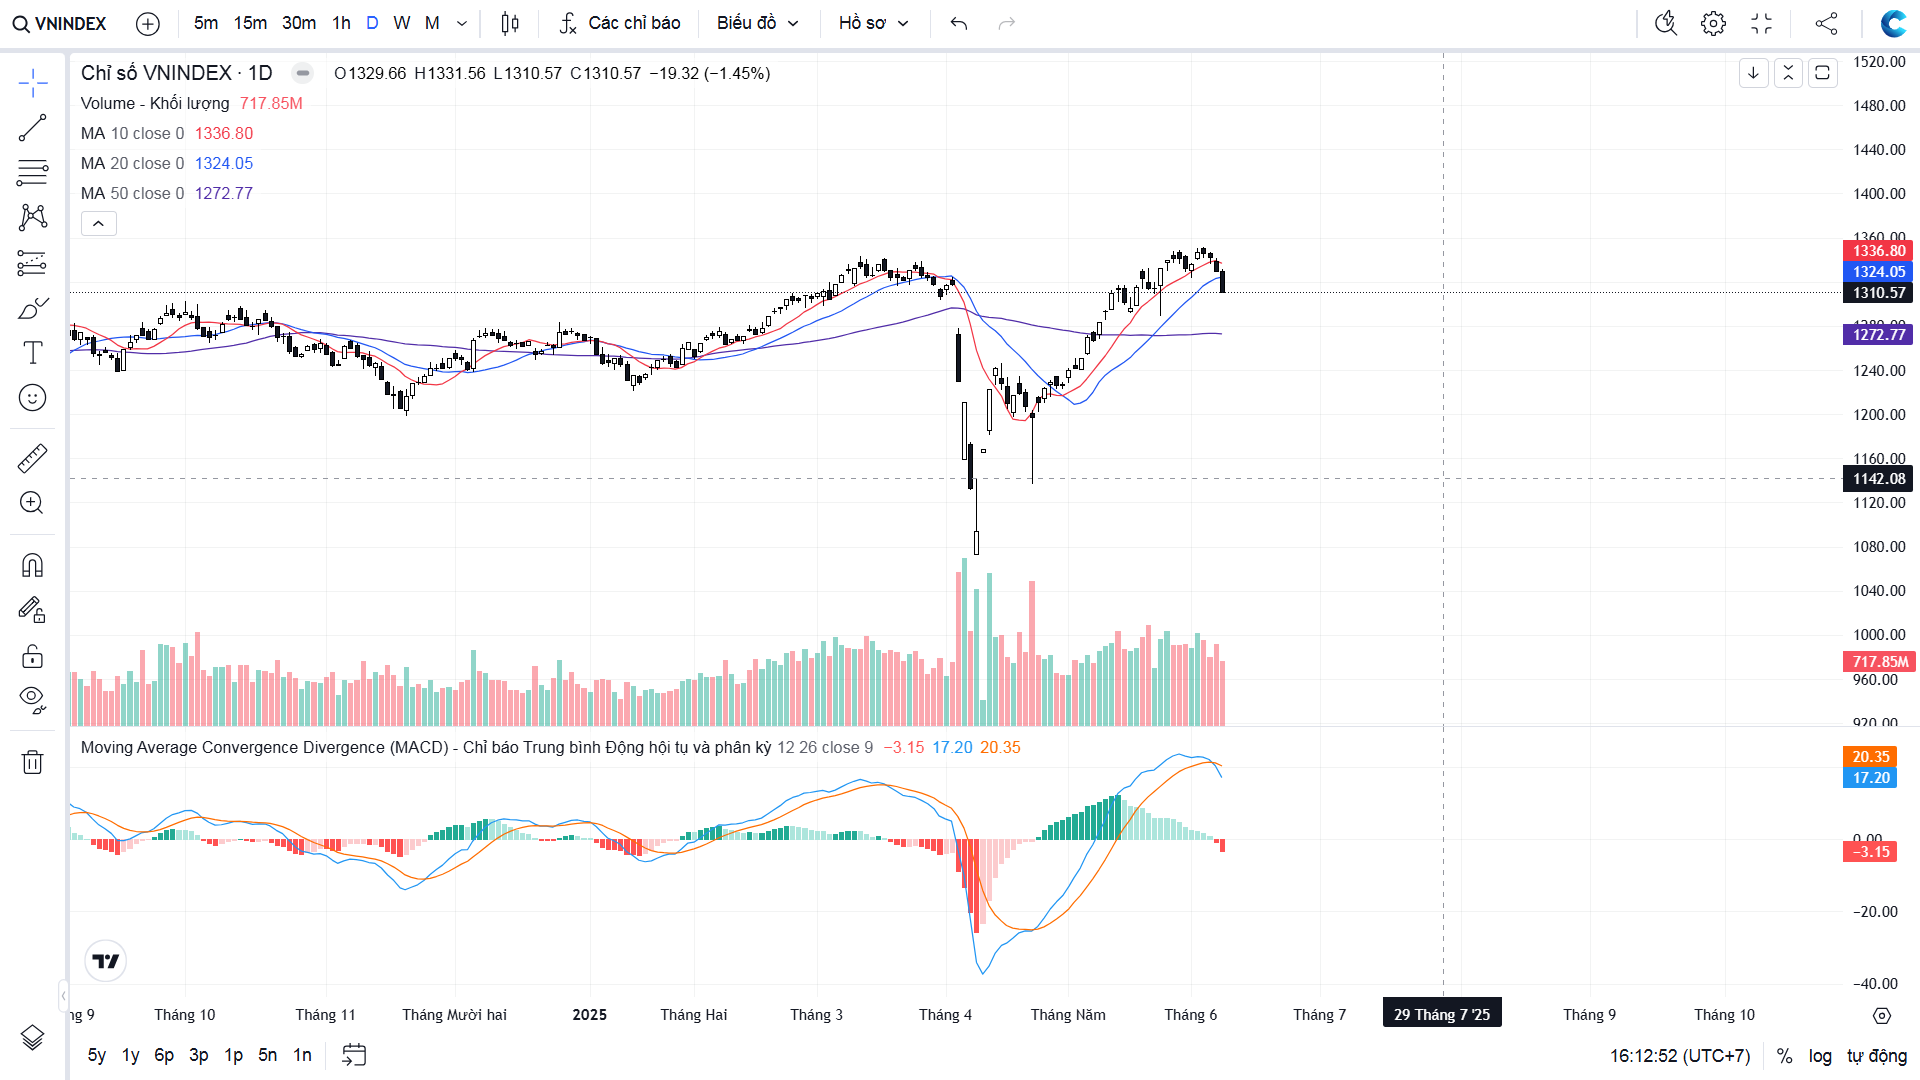Activate the magnet snap mode
The height and width of the screenshot is (1080, 1920).
click(32, 566)
